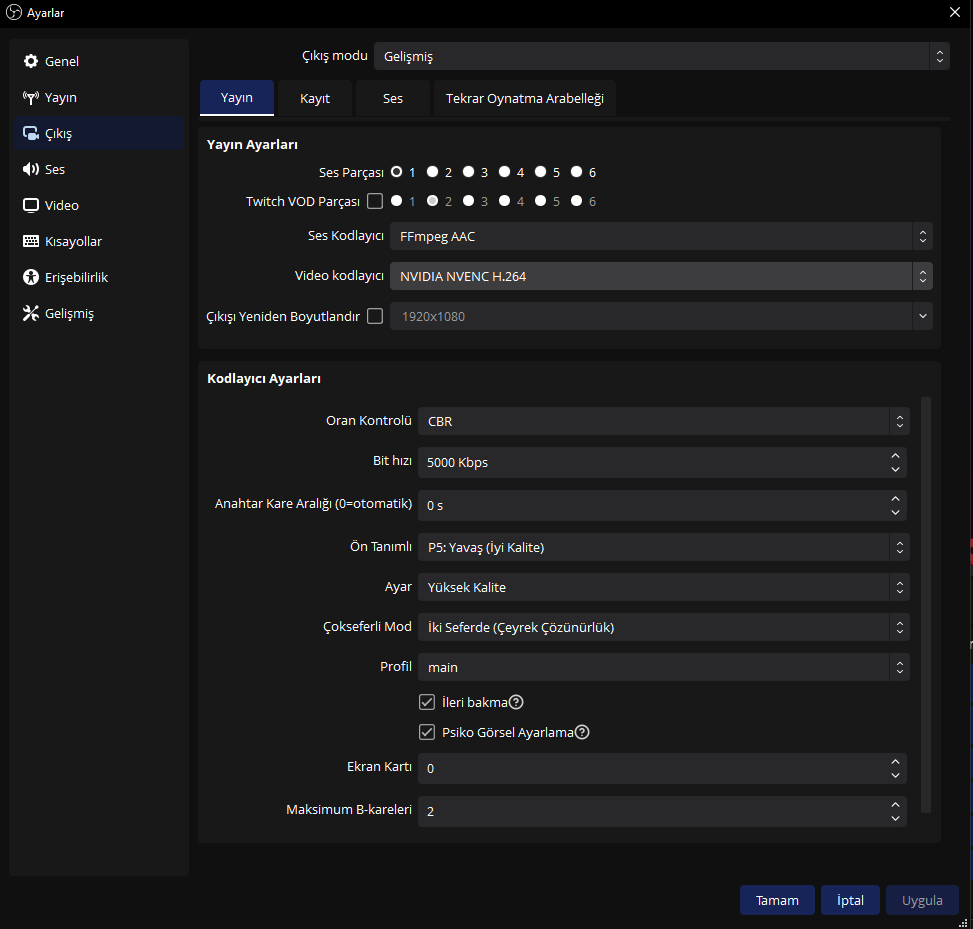Enable the Twitch VOD Parçası checkbox
The image size is (973, 929).
[x=375, y=201]
